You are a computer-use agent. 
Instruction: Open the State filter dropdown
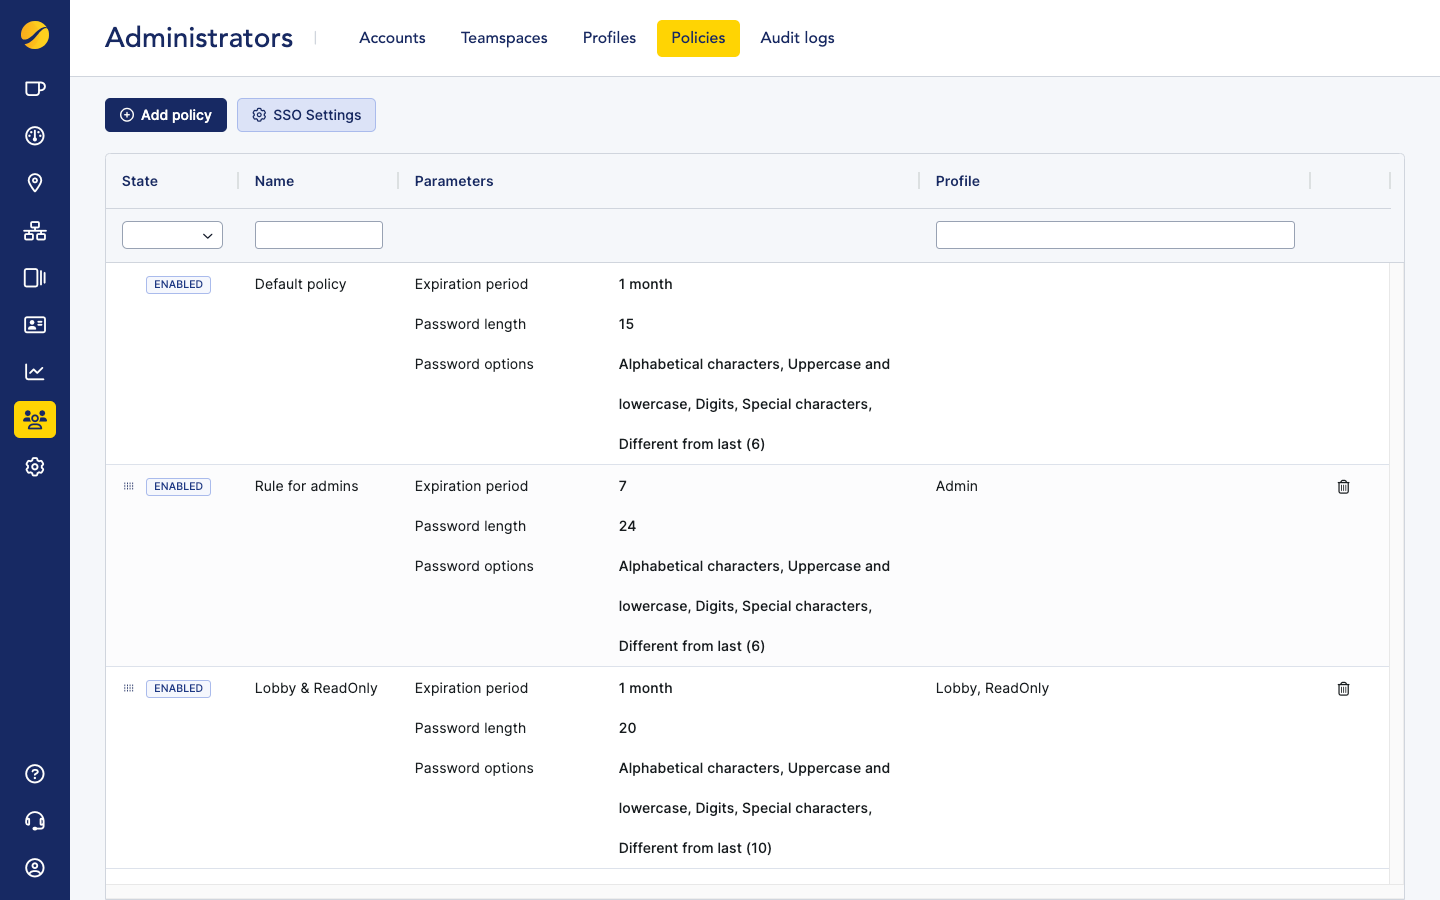(x=172, y=235)
